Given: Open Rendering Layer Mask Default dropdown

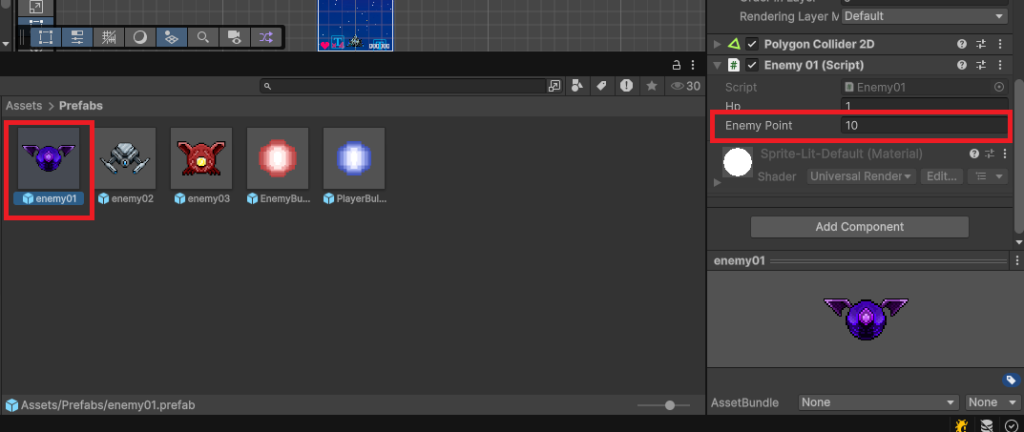Looking at the screenshot, I should pos(925,16).
